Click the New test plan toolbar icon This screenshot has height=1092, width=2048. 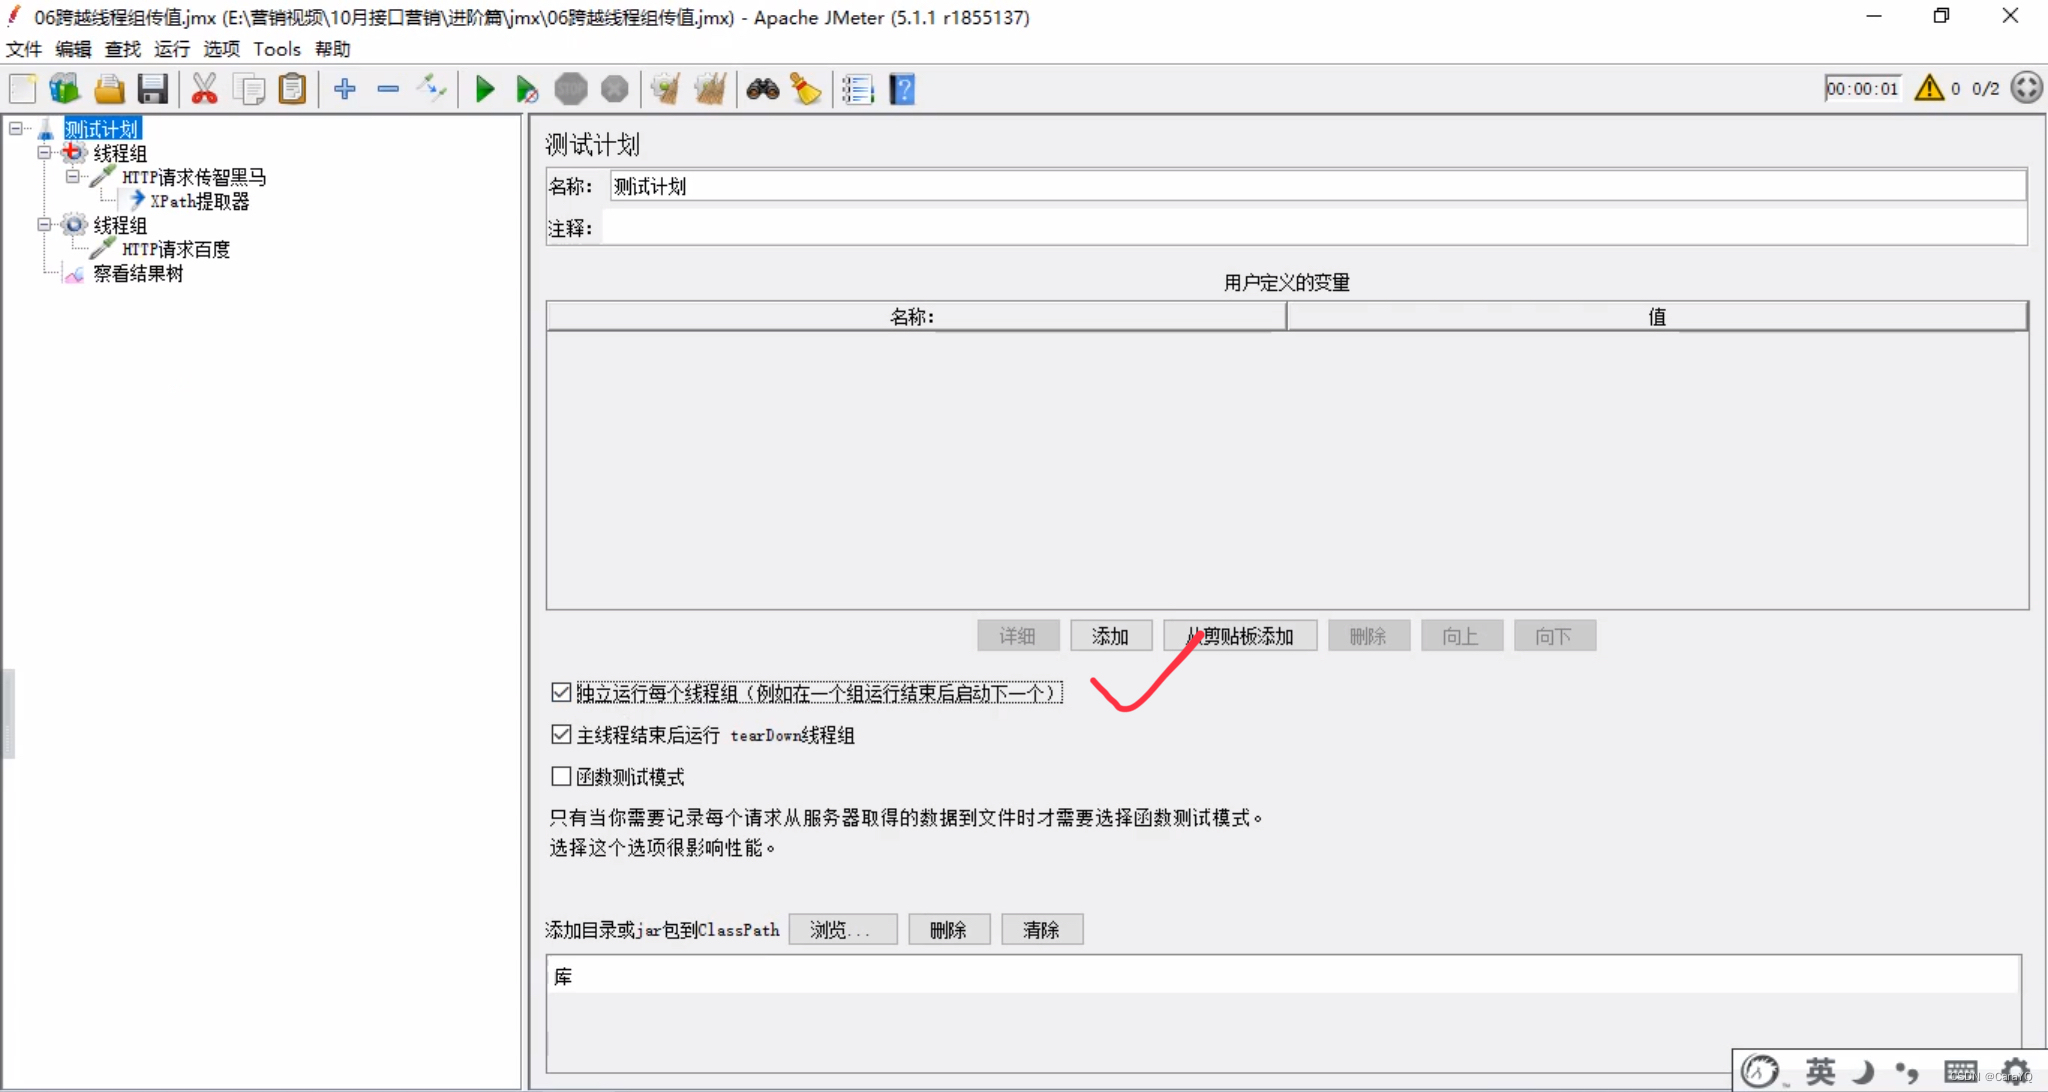click(23, 89)
